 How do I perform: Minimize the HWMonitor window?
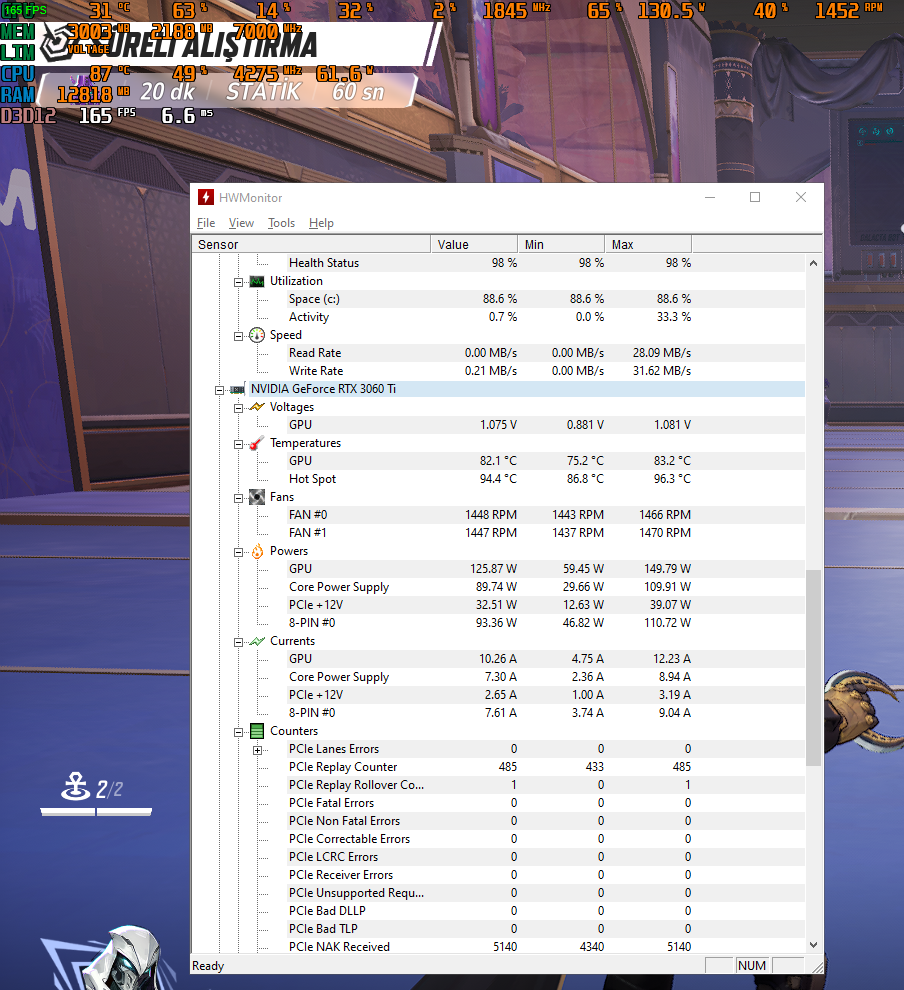tap(710, 198)
